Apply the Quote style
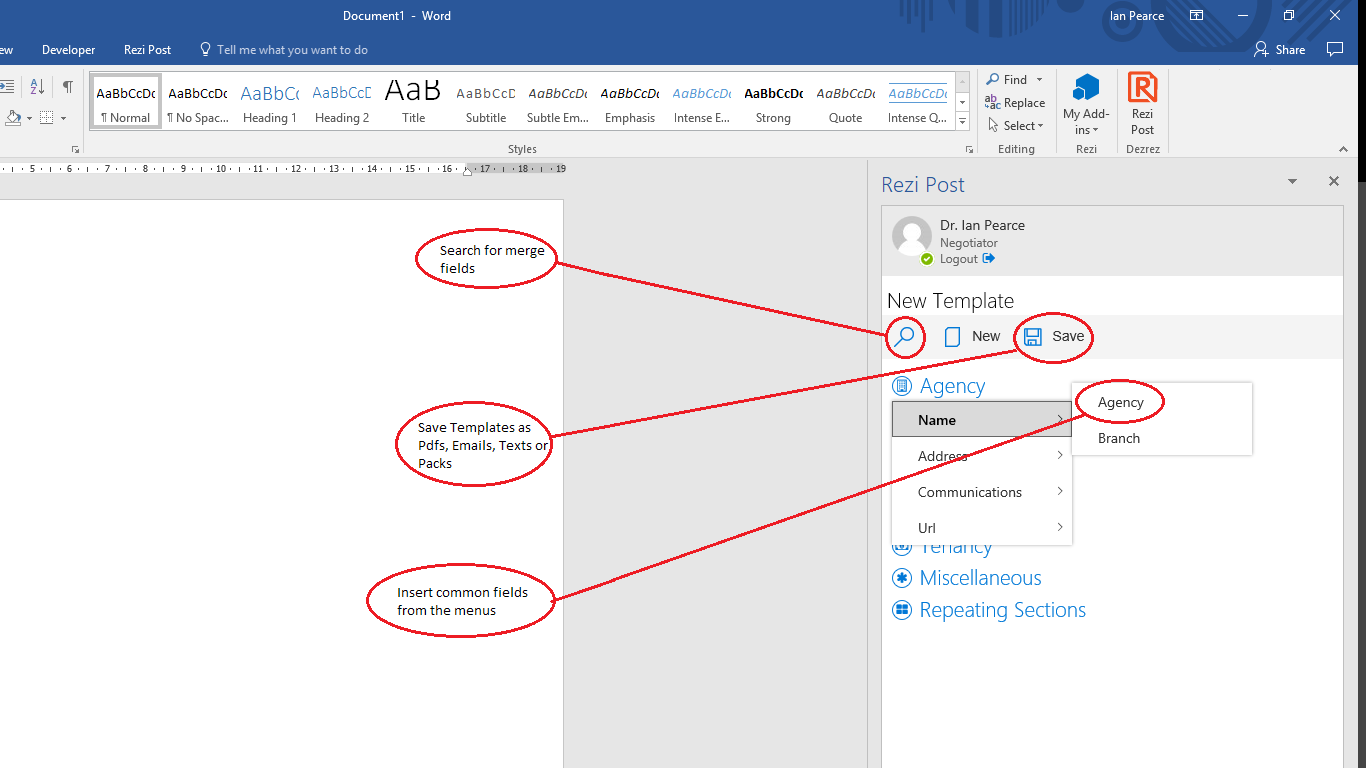 (846, 103)
